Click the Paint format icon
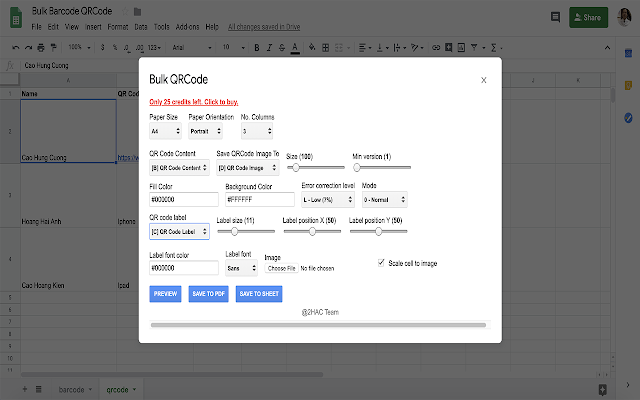 coord(53,48)
